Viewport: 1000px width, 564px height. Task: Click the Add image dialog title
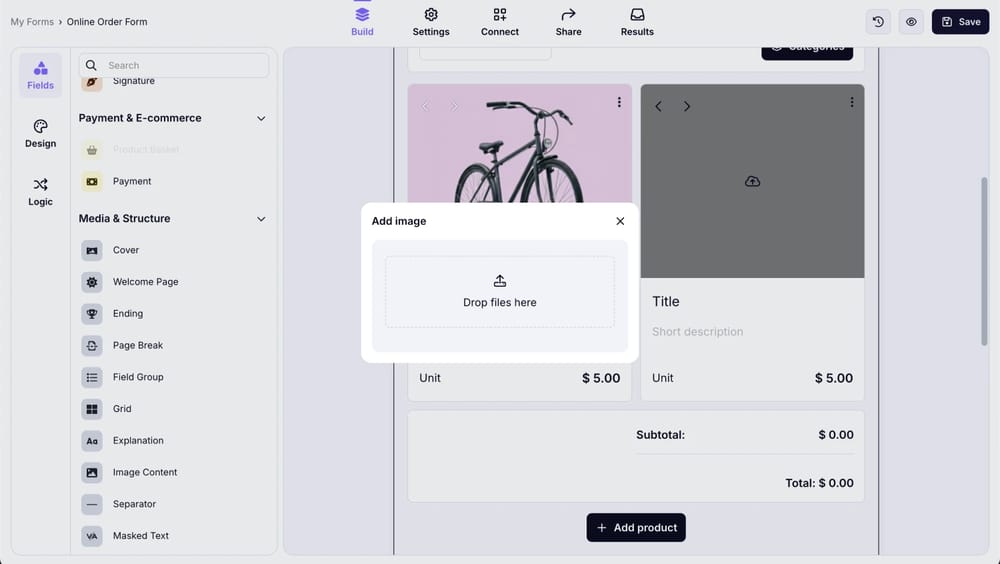(399, 221)
